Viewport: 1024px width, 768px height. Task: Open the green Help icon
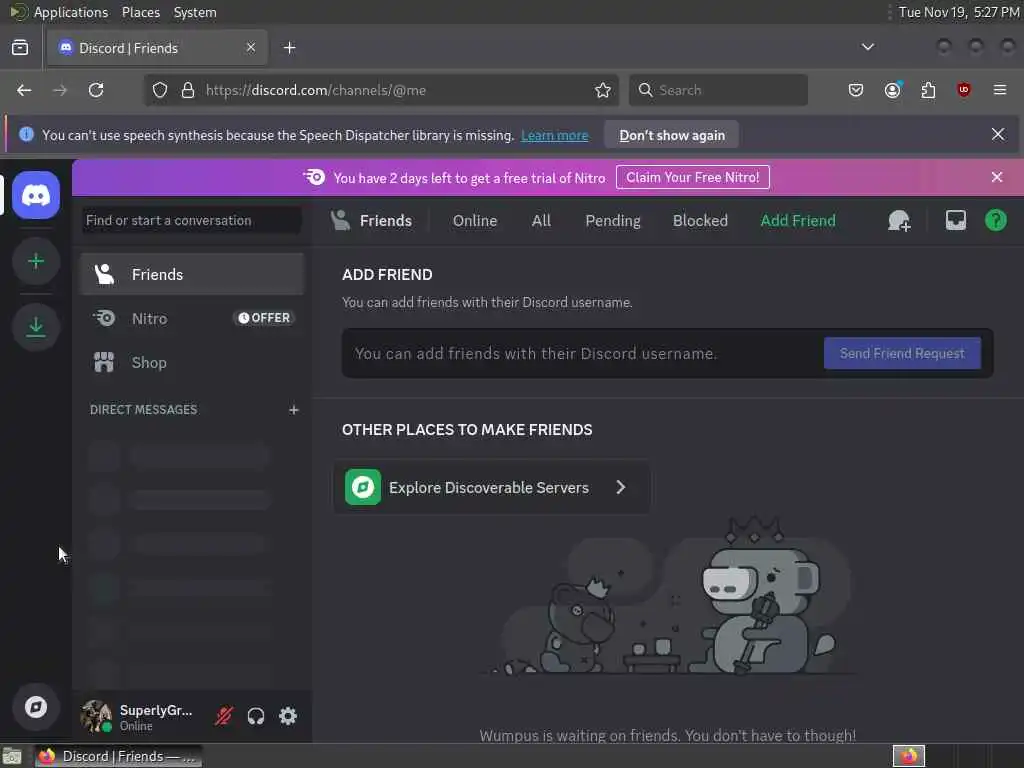(x=995, y=220)
